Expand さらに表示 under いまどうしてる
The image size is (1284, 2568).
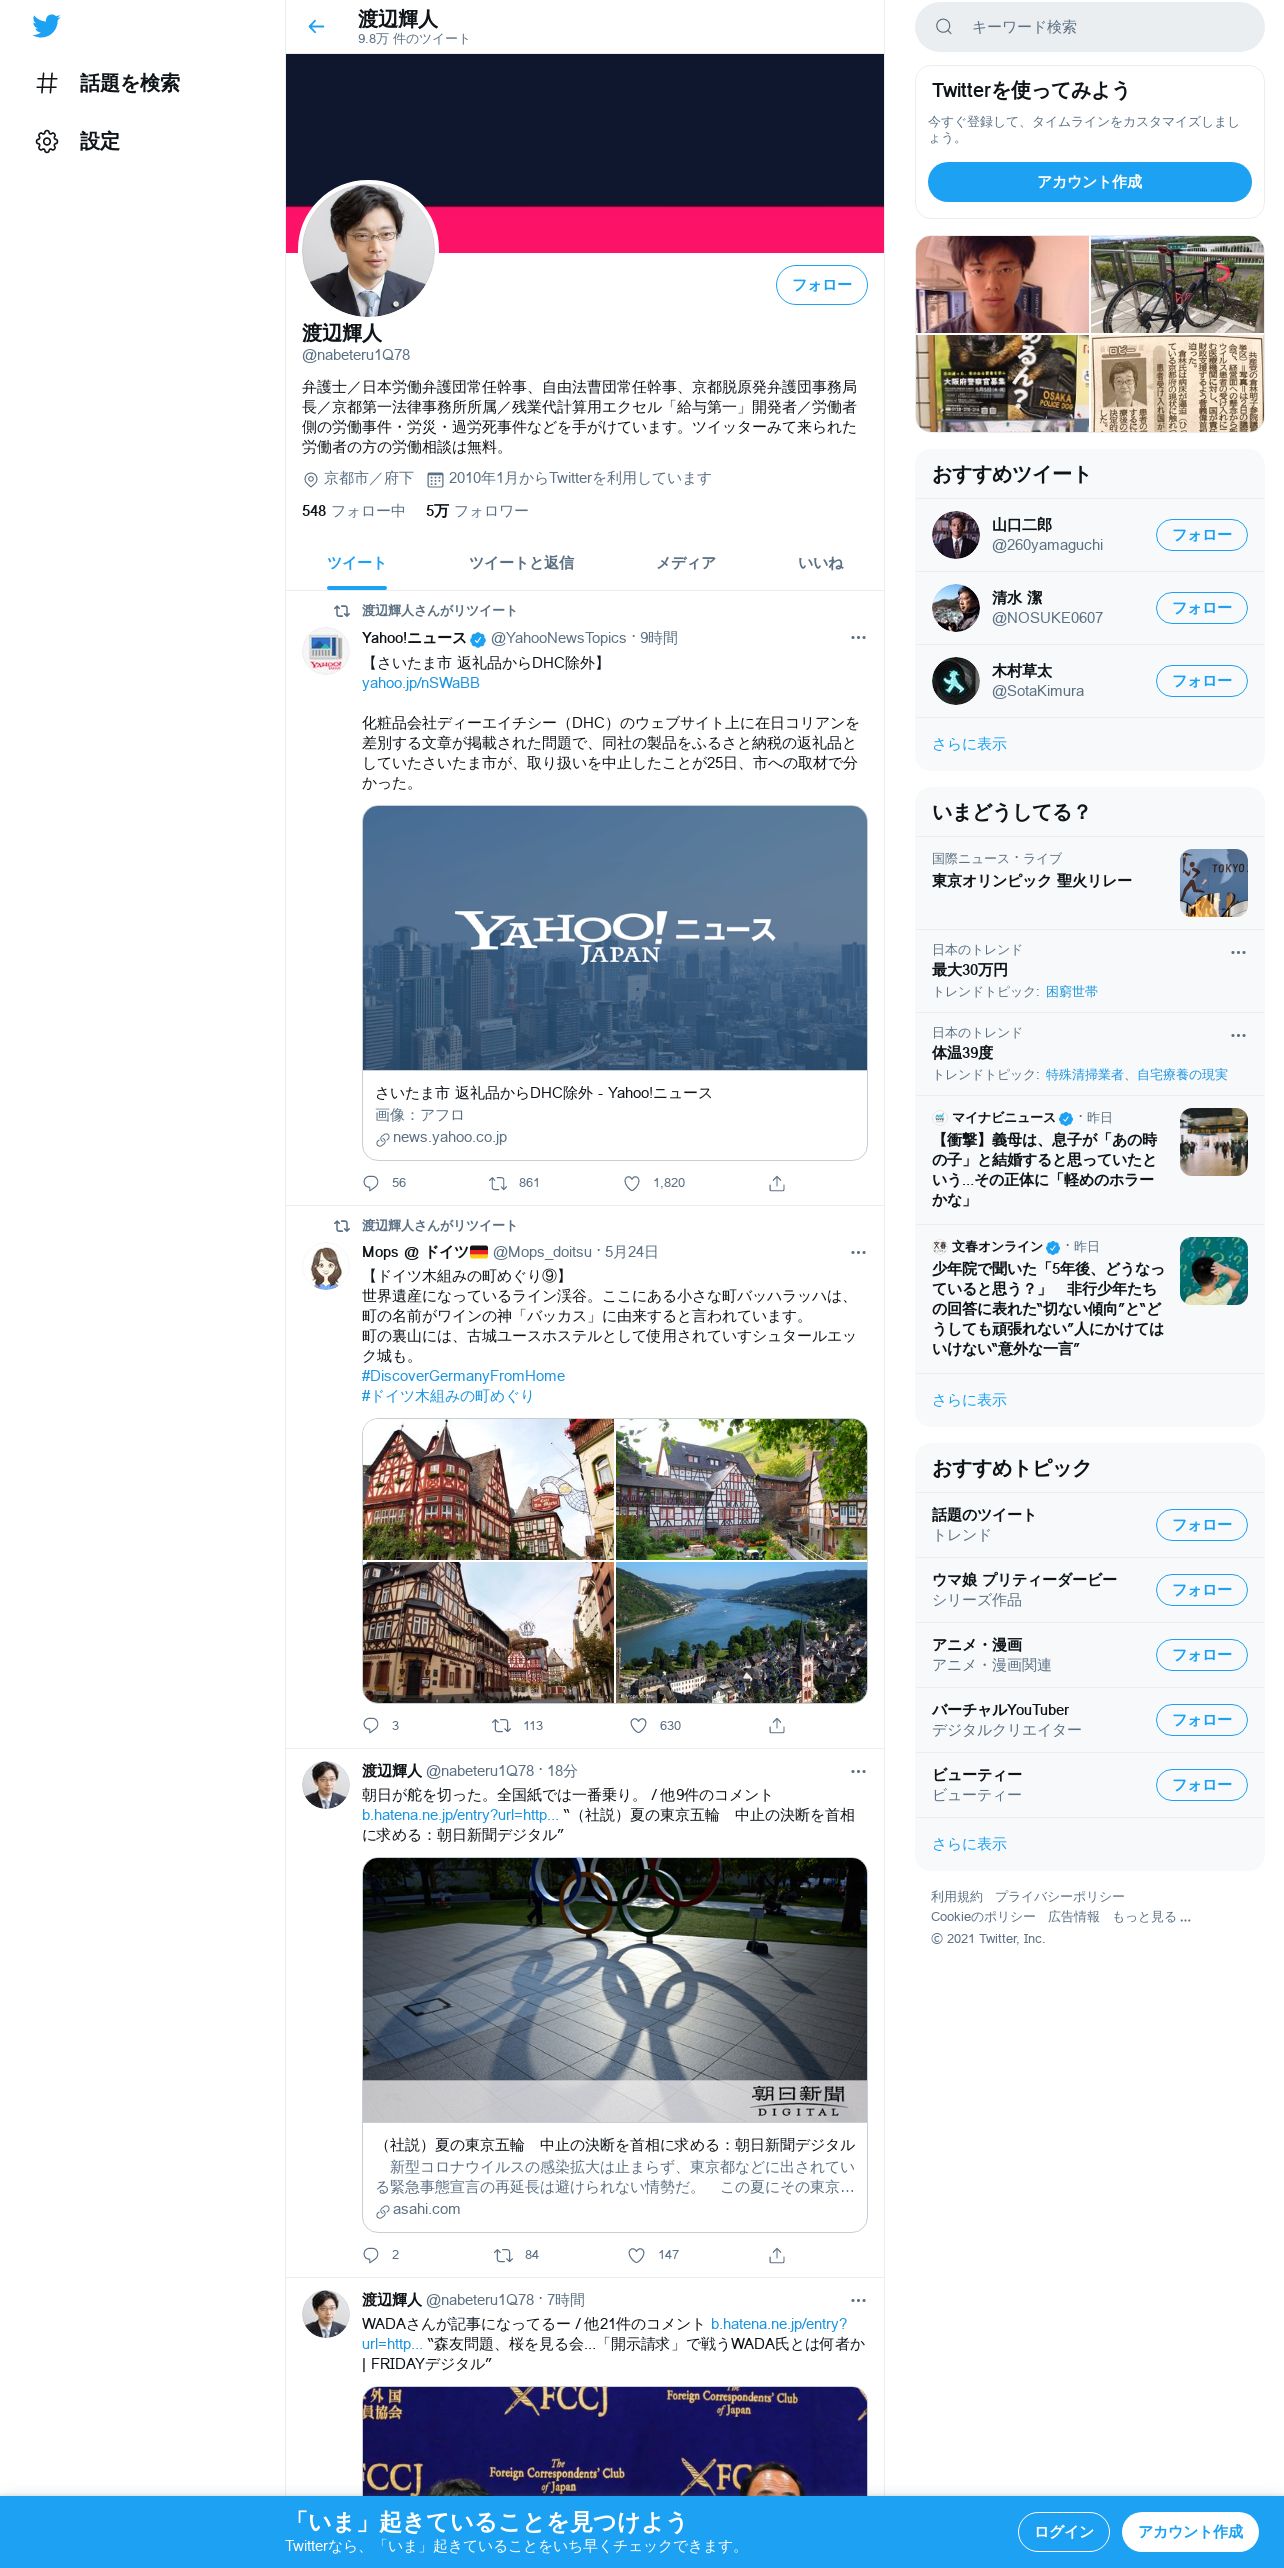click(969, 1400)
